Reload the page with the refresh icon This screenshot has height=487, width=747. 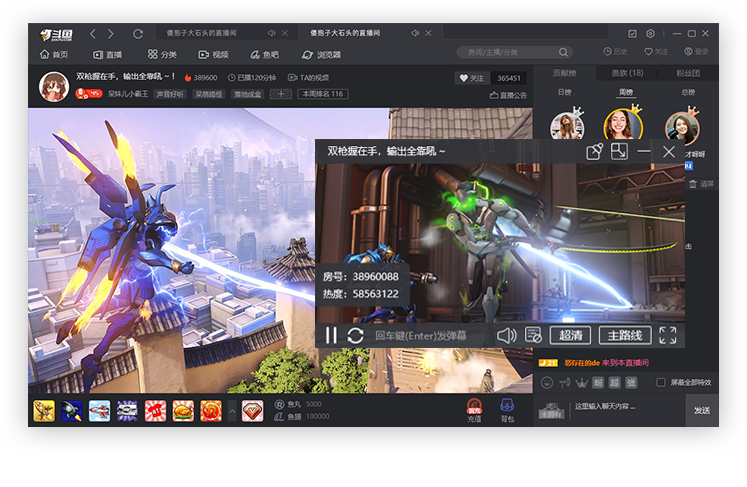click(x=138, y=33)
